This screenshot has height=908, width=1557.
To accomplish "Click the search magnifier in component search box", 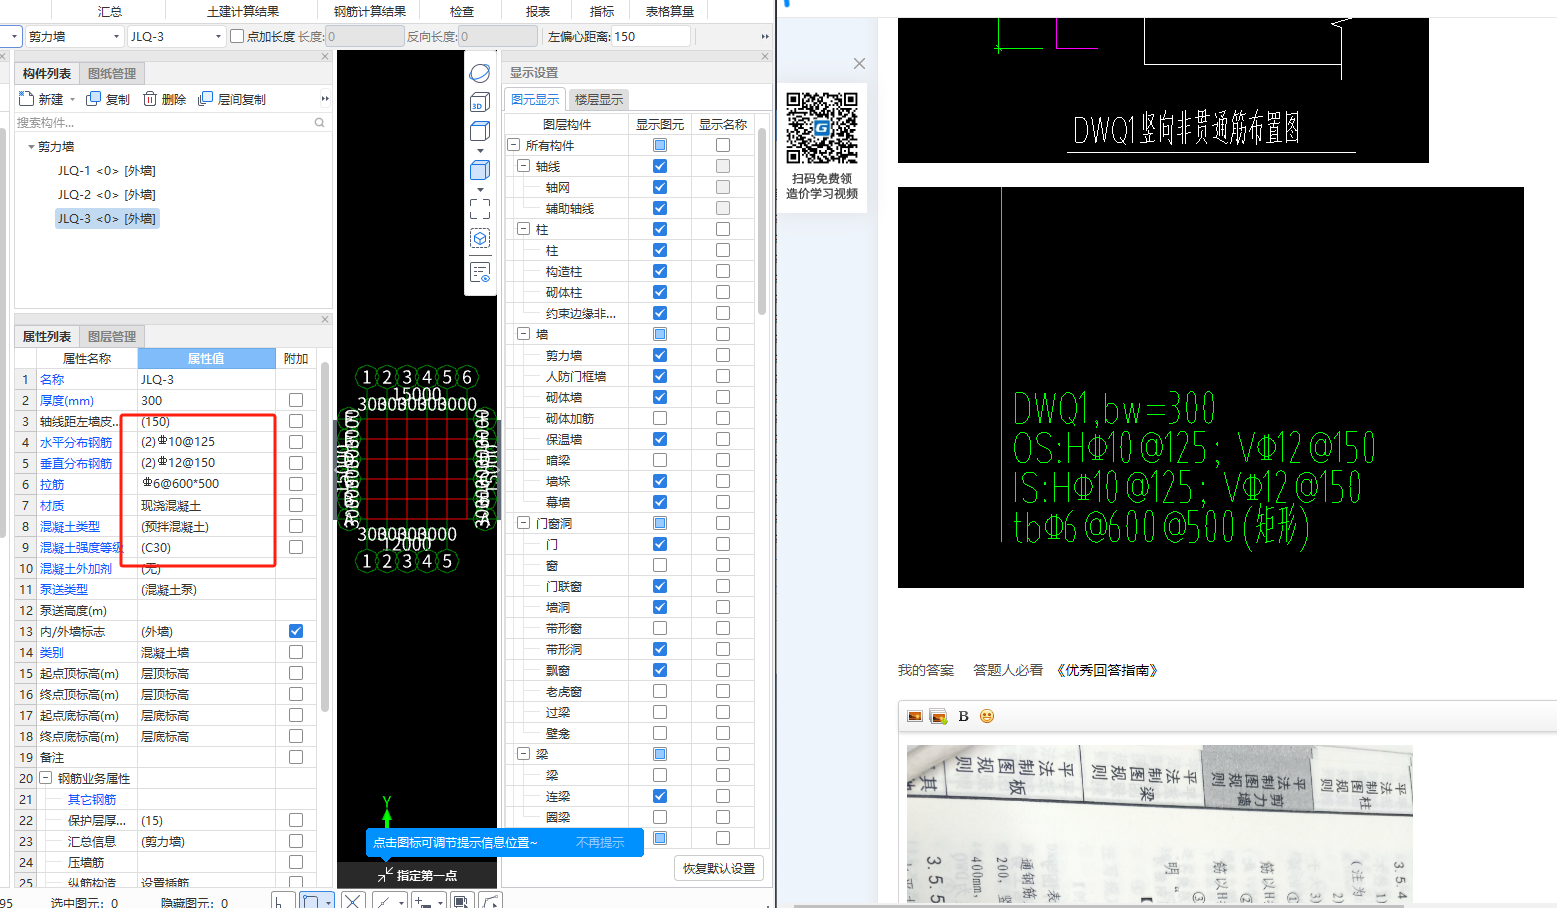I will pyautogui.click(x=320, y=123).
